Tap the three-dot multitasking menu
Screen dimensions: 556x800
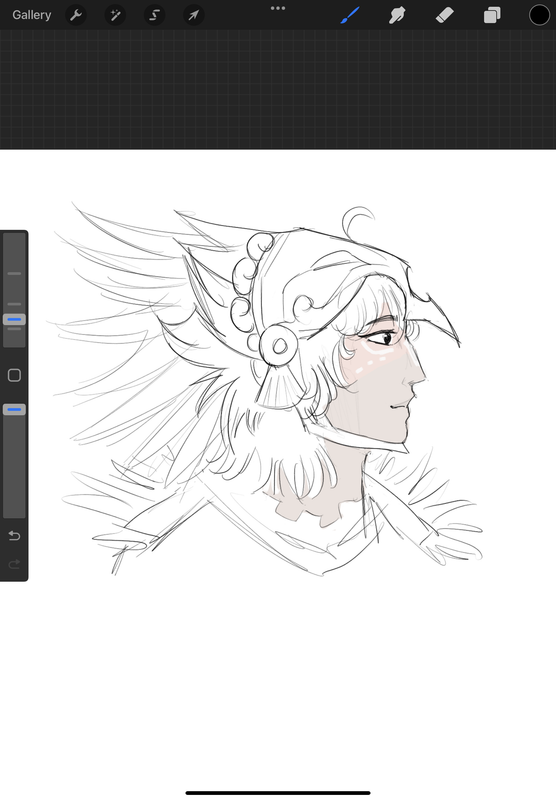point(278,8)
